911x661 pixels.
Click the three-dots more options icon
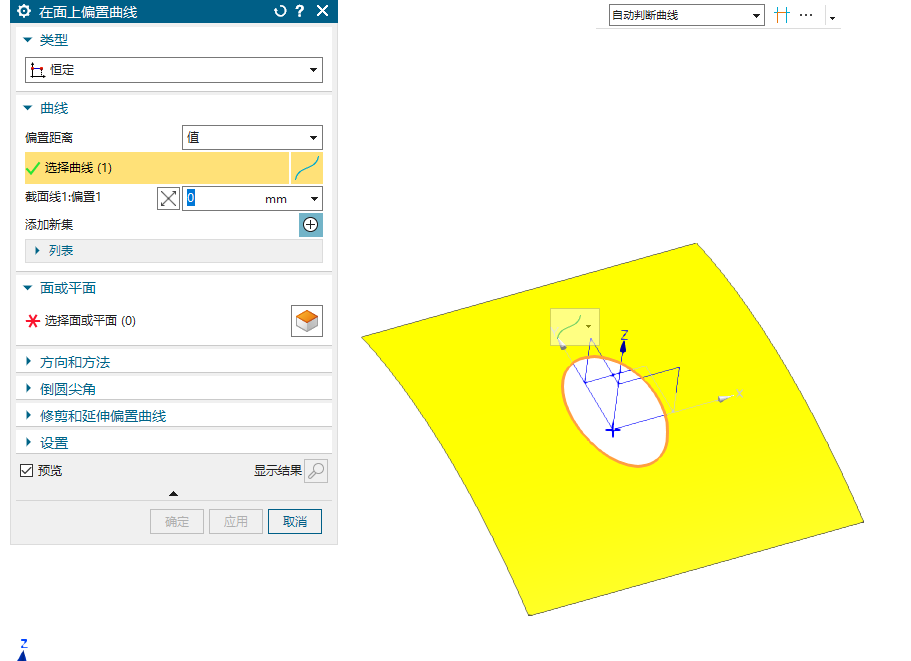(x=806, y=15)
